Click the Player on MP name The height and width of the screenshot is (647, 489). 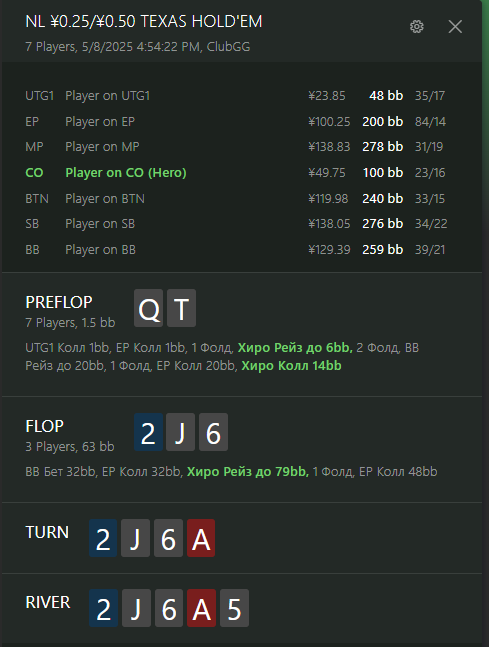(102, 147)
